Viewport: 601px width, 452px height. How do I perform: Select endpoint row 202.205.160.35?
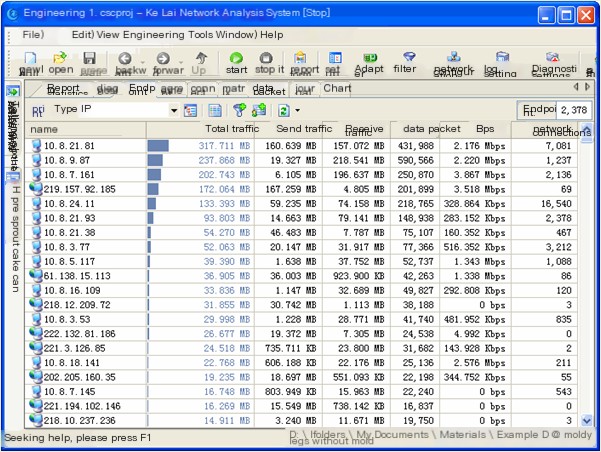tap(302, 377)
